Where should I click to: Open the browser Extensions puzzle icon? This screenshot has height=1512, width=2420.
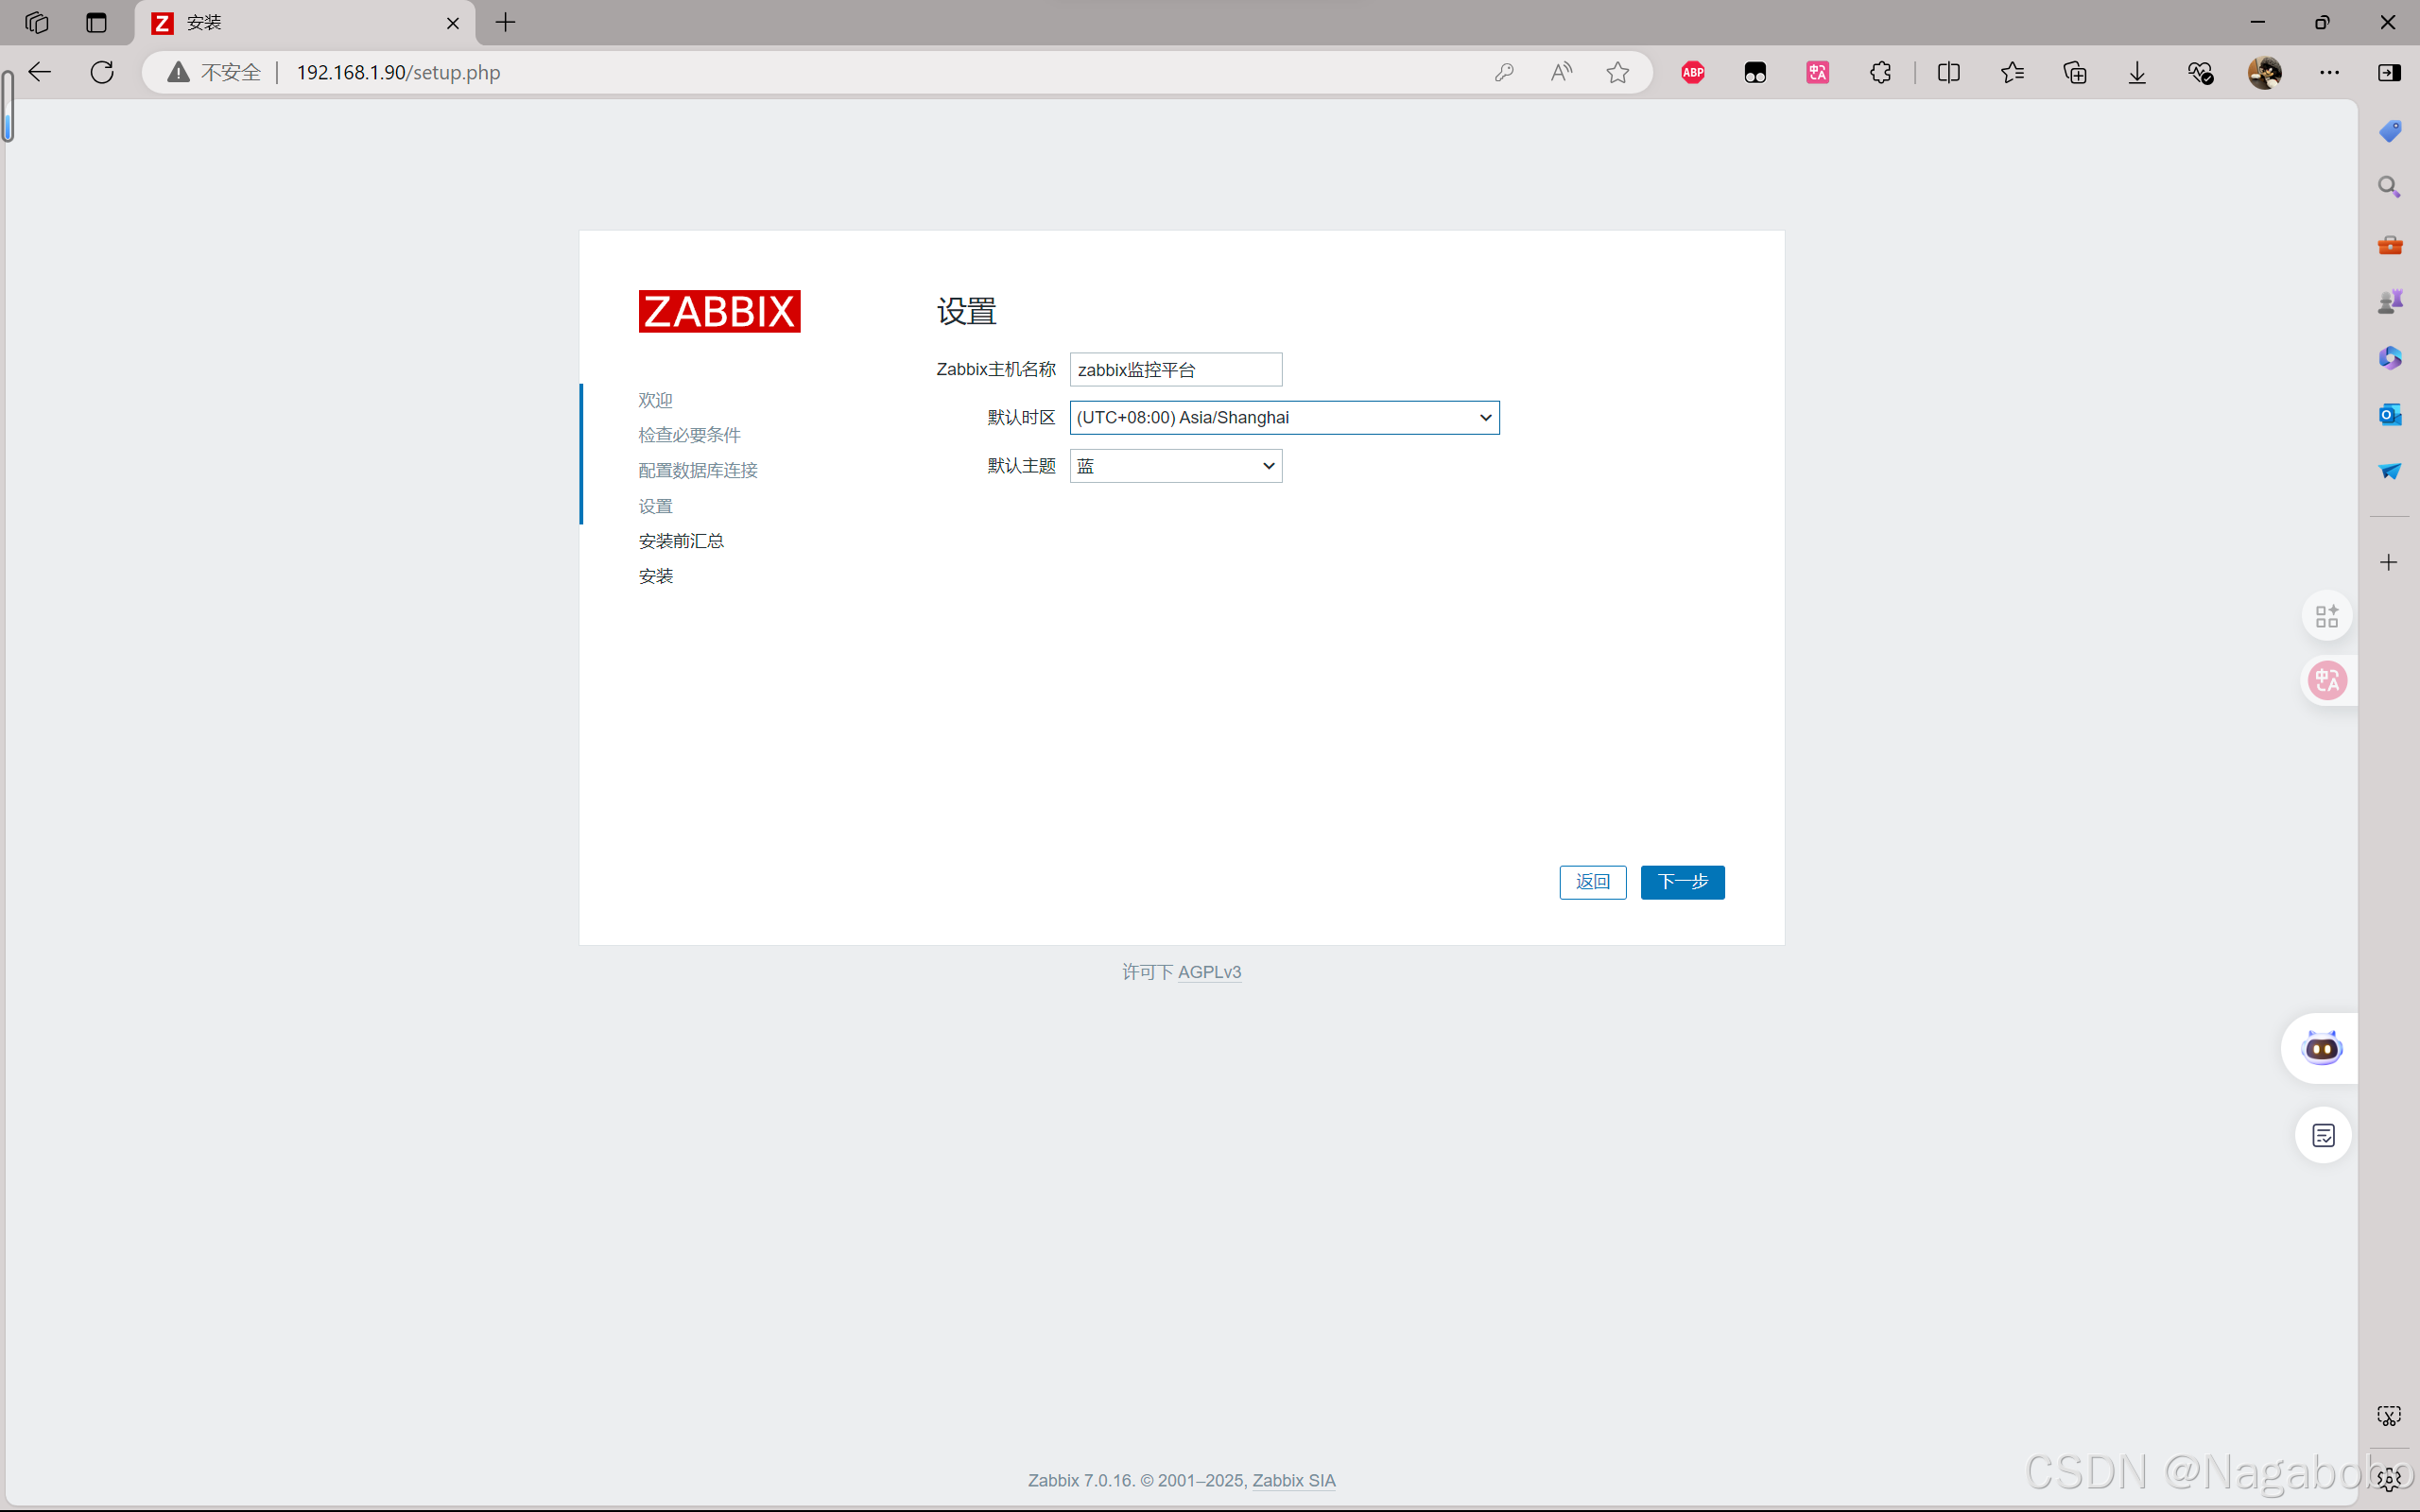[x=1880, y=72]
